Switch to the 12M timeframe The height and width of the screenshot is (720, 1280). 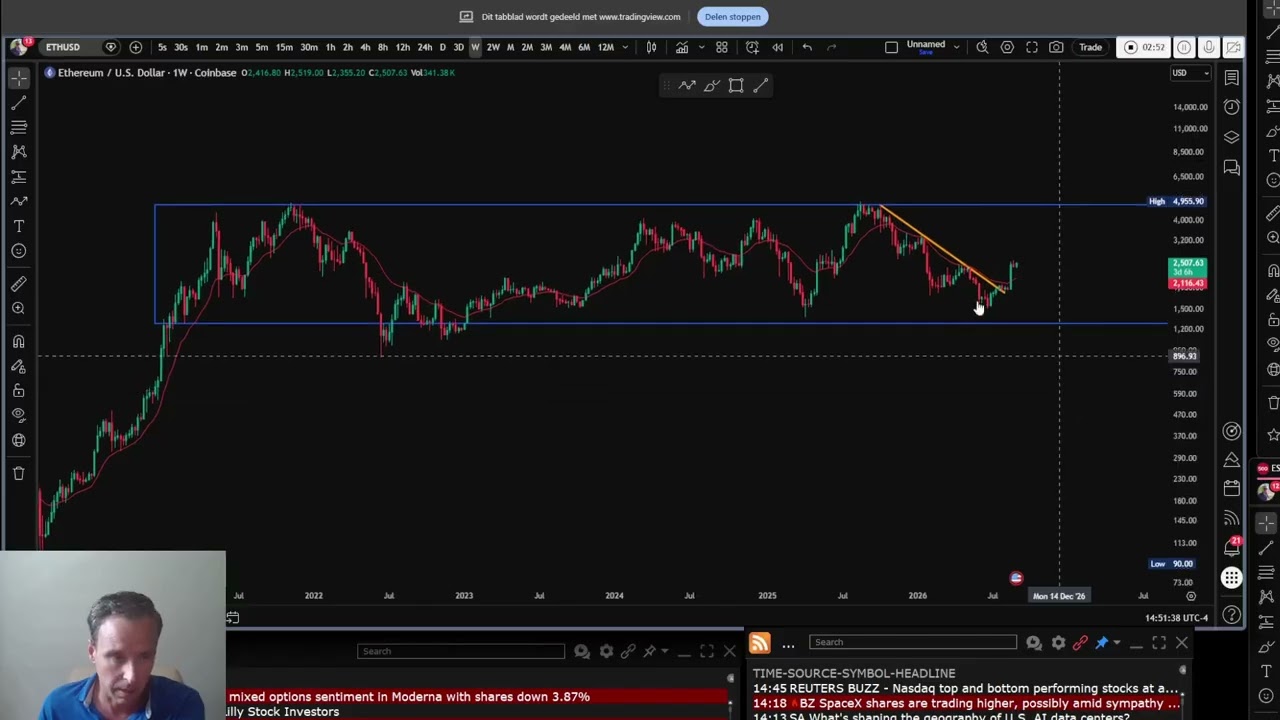point(605,47)
